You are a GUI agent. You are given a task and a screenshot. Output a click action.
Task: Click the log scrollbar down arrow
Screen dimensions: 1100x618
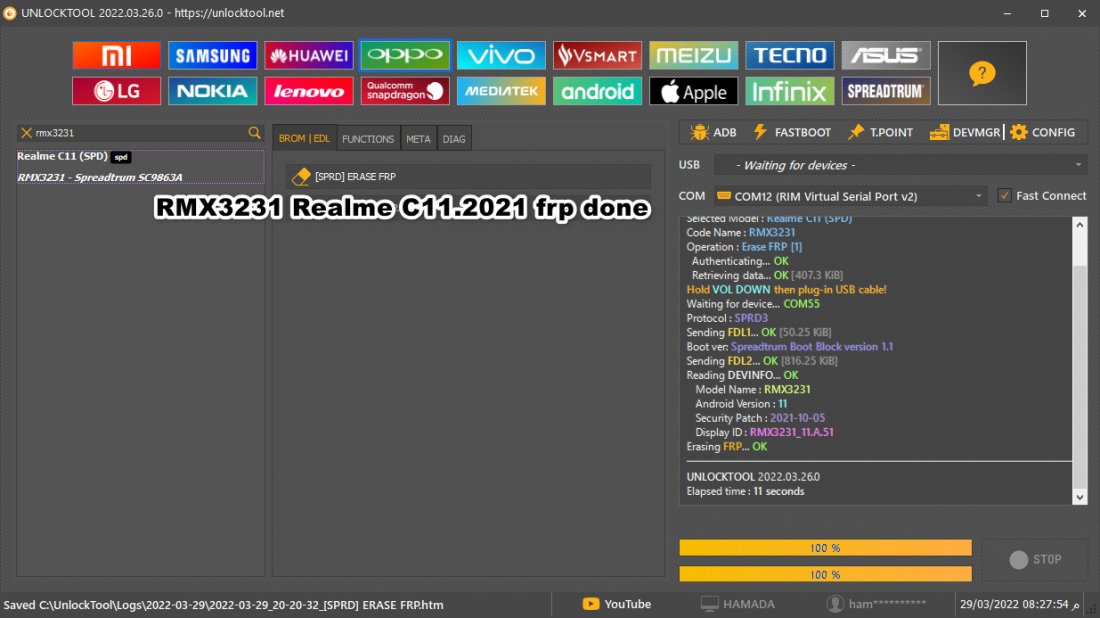point(1080,497)
